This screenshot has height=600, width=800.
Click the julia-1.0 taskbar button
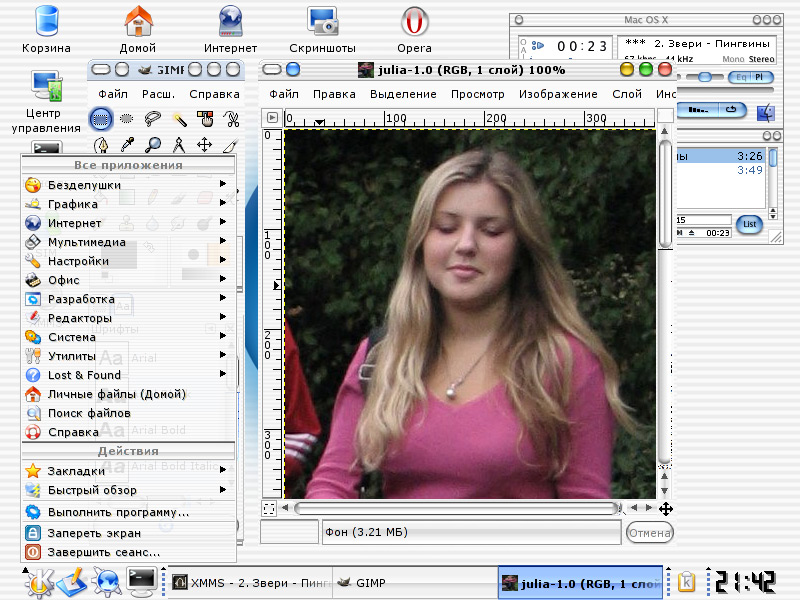point(581,583)
